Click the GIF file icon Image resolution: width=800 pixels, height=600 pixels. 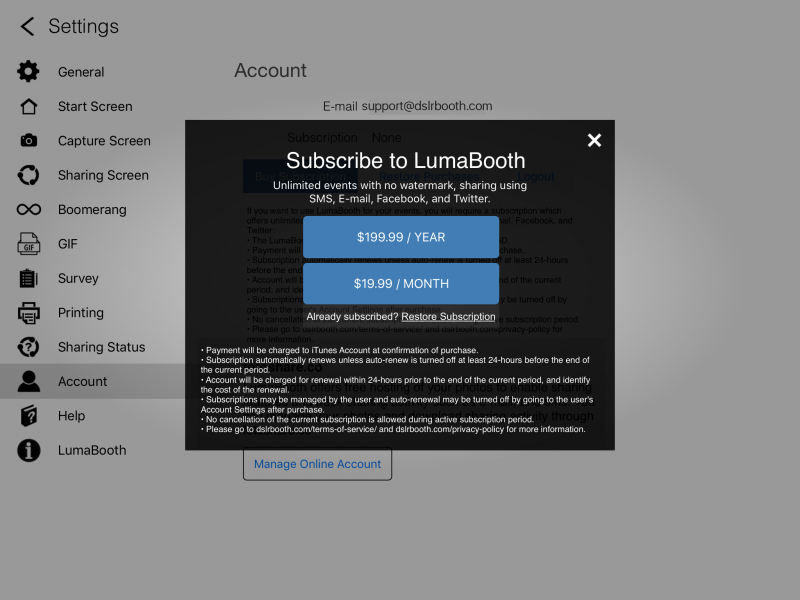coord(29,244)
